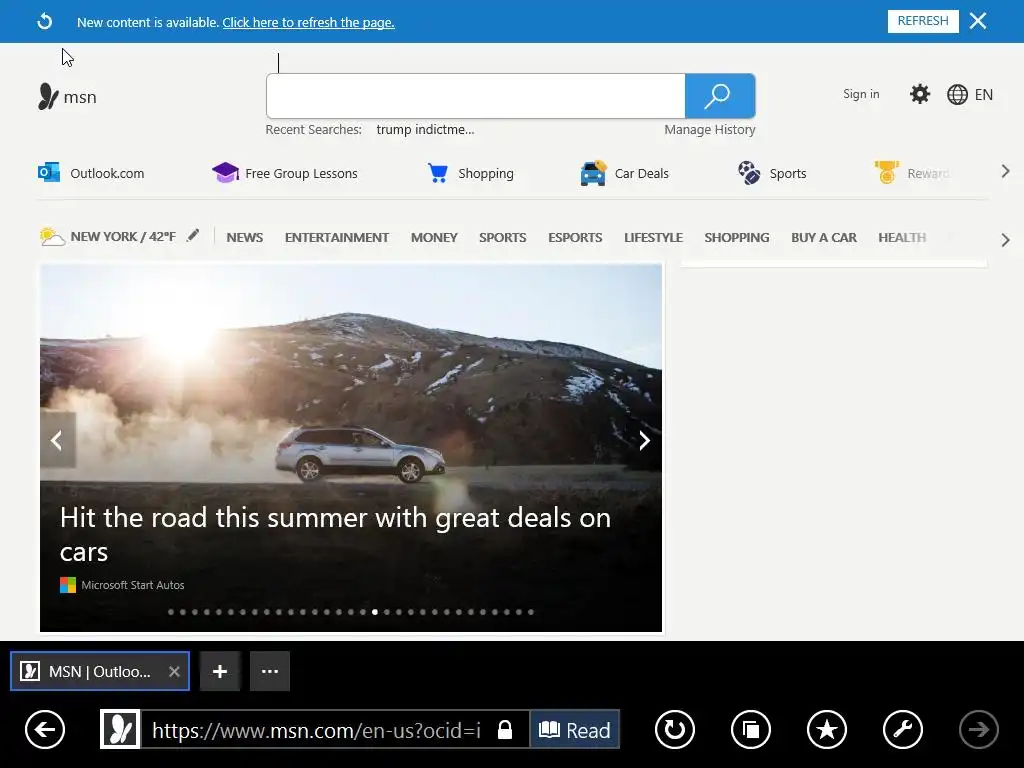Image resolution: width=1024 pixels, height=768 pixels.
Task: Open the SPORTS navigation section
Action: (x=502, y=238)
